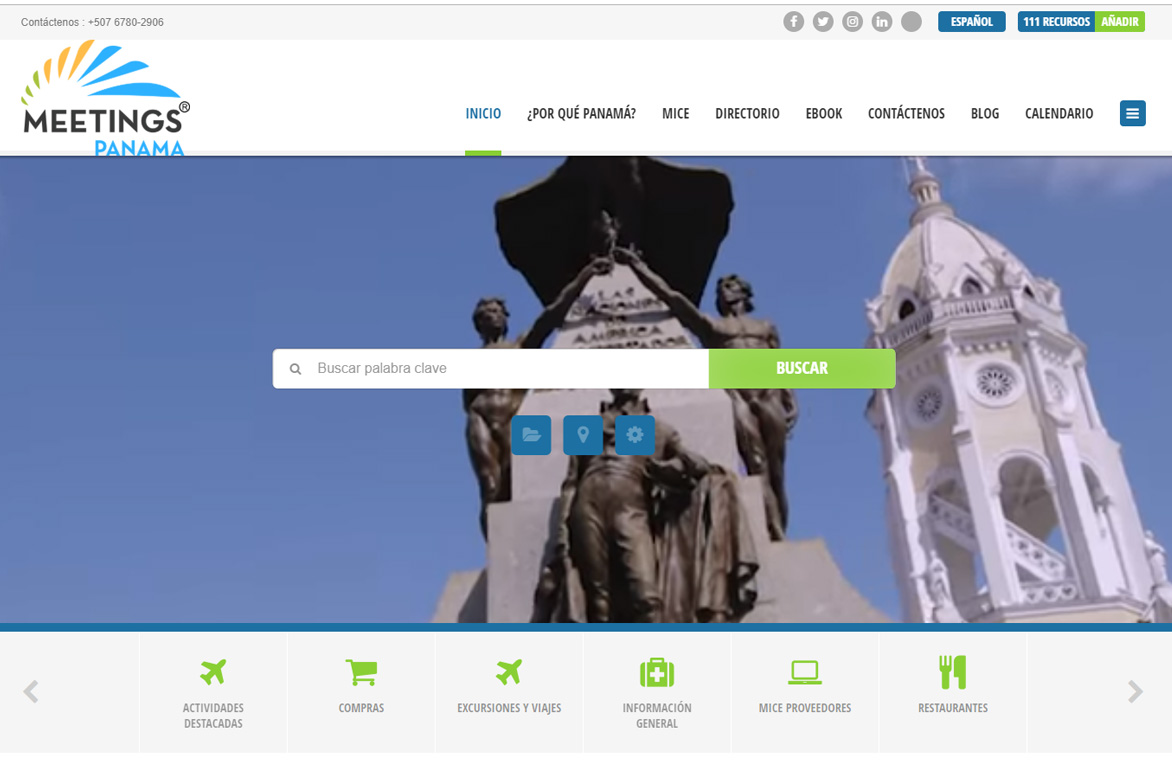Screen dimensions: 1172x782
Task: Click the gear settings filter icon
Action: pyautogui.click(x=635, y=435)
